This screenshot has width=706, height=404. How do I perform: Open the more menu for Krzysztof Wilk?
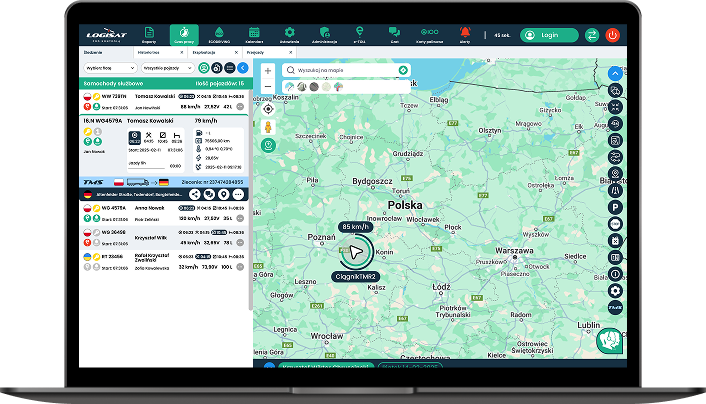(240, 243)
